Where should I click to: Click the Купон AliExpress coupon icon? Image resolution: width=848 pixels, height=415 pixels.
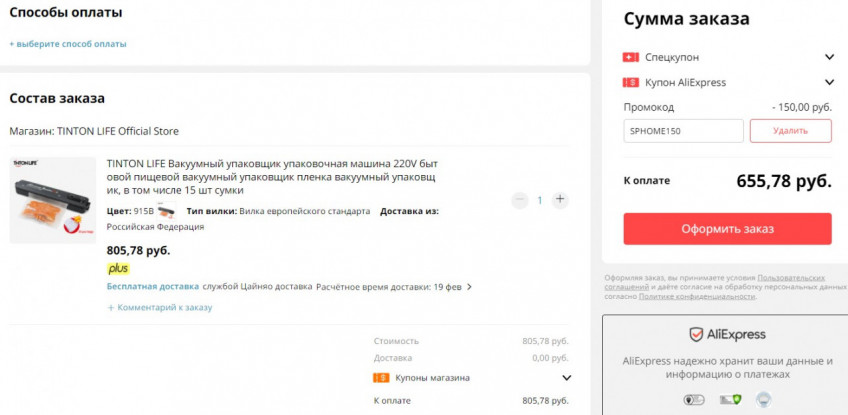point(630,83)
